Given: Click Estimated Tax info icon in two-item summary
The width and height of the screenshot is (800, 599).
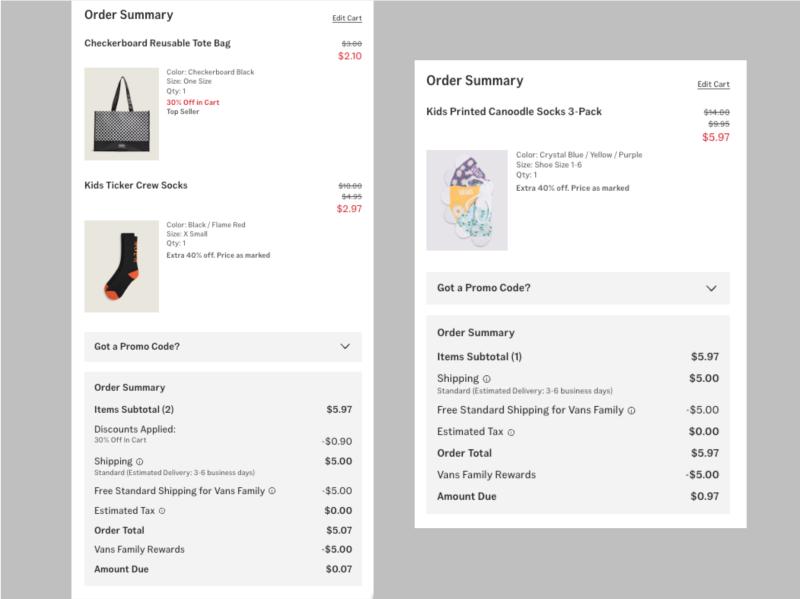Looking at the screenshot, I should pos(162,511).
